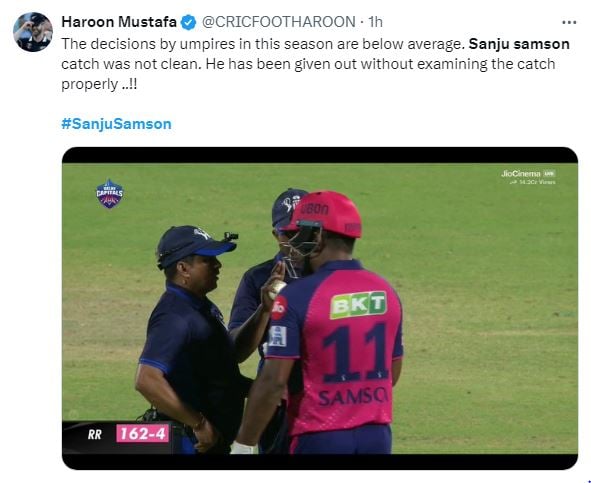Click the 1h tweet timestamp
Image resolution: width=591 pixels, height=483 pixels.
[x=375, y=22]
